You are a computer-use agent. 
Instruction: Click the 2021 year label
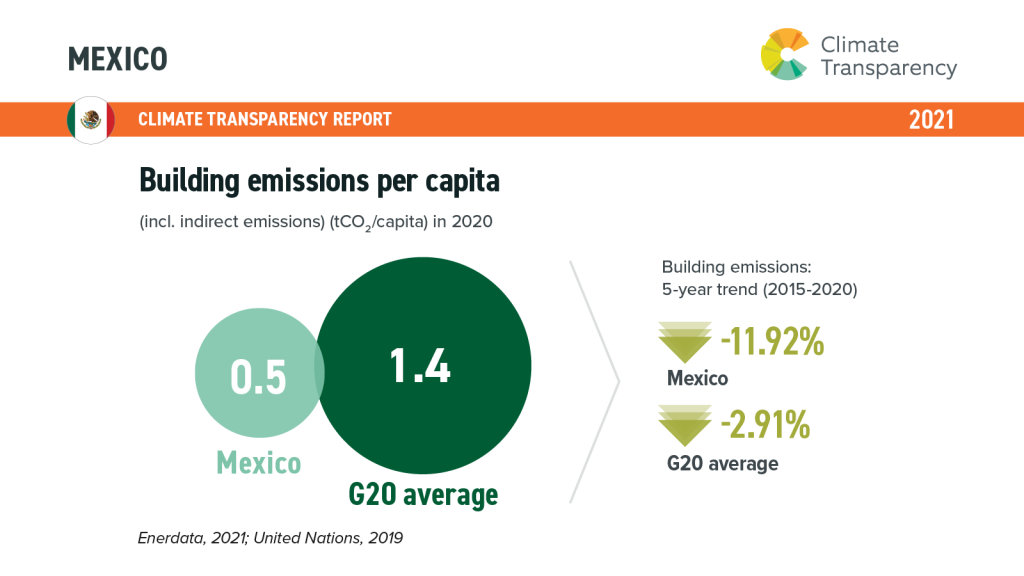[930, 120]
